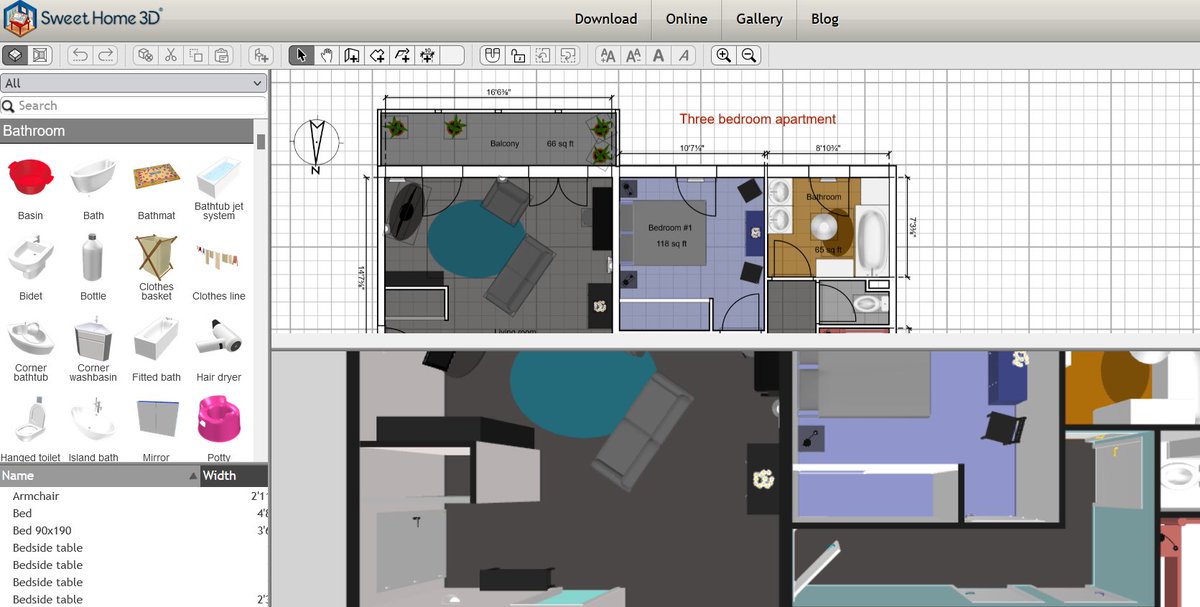Click the Bathroom category header
The height and width of the screenshot is (607, 1200).
click(x=127, y=131)
